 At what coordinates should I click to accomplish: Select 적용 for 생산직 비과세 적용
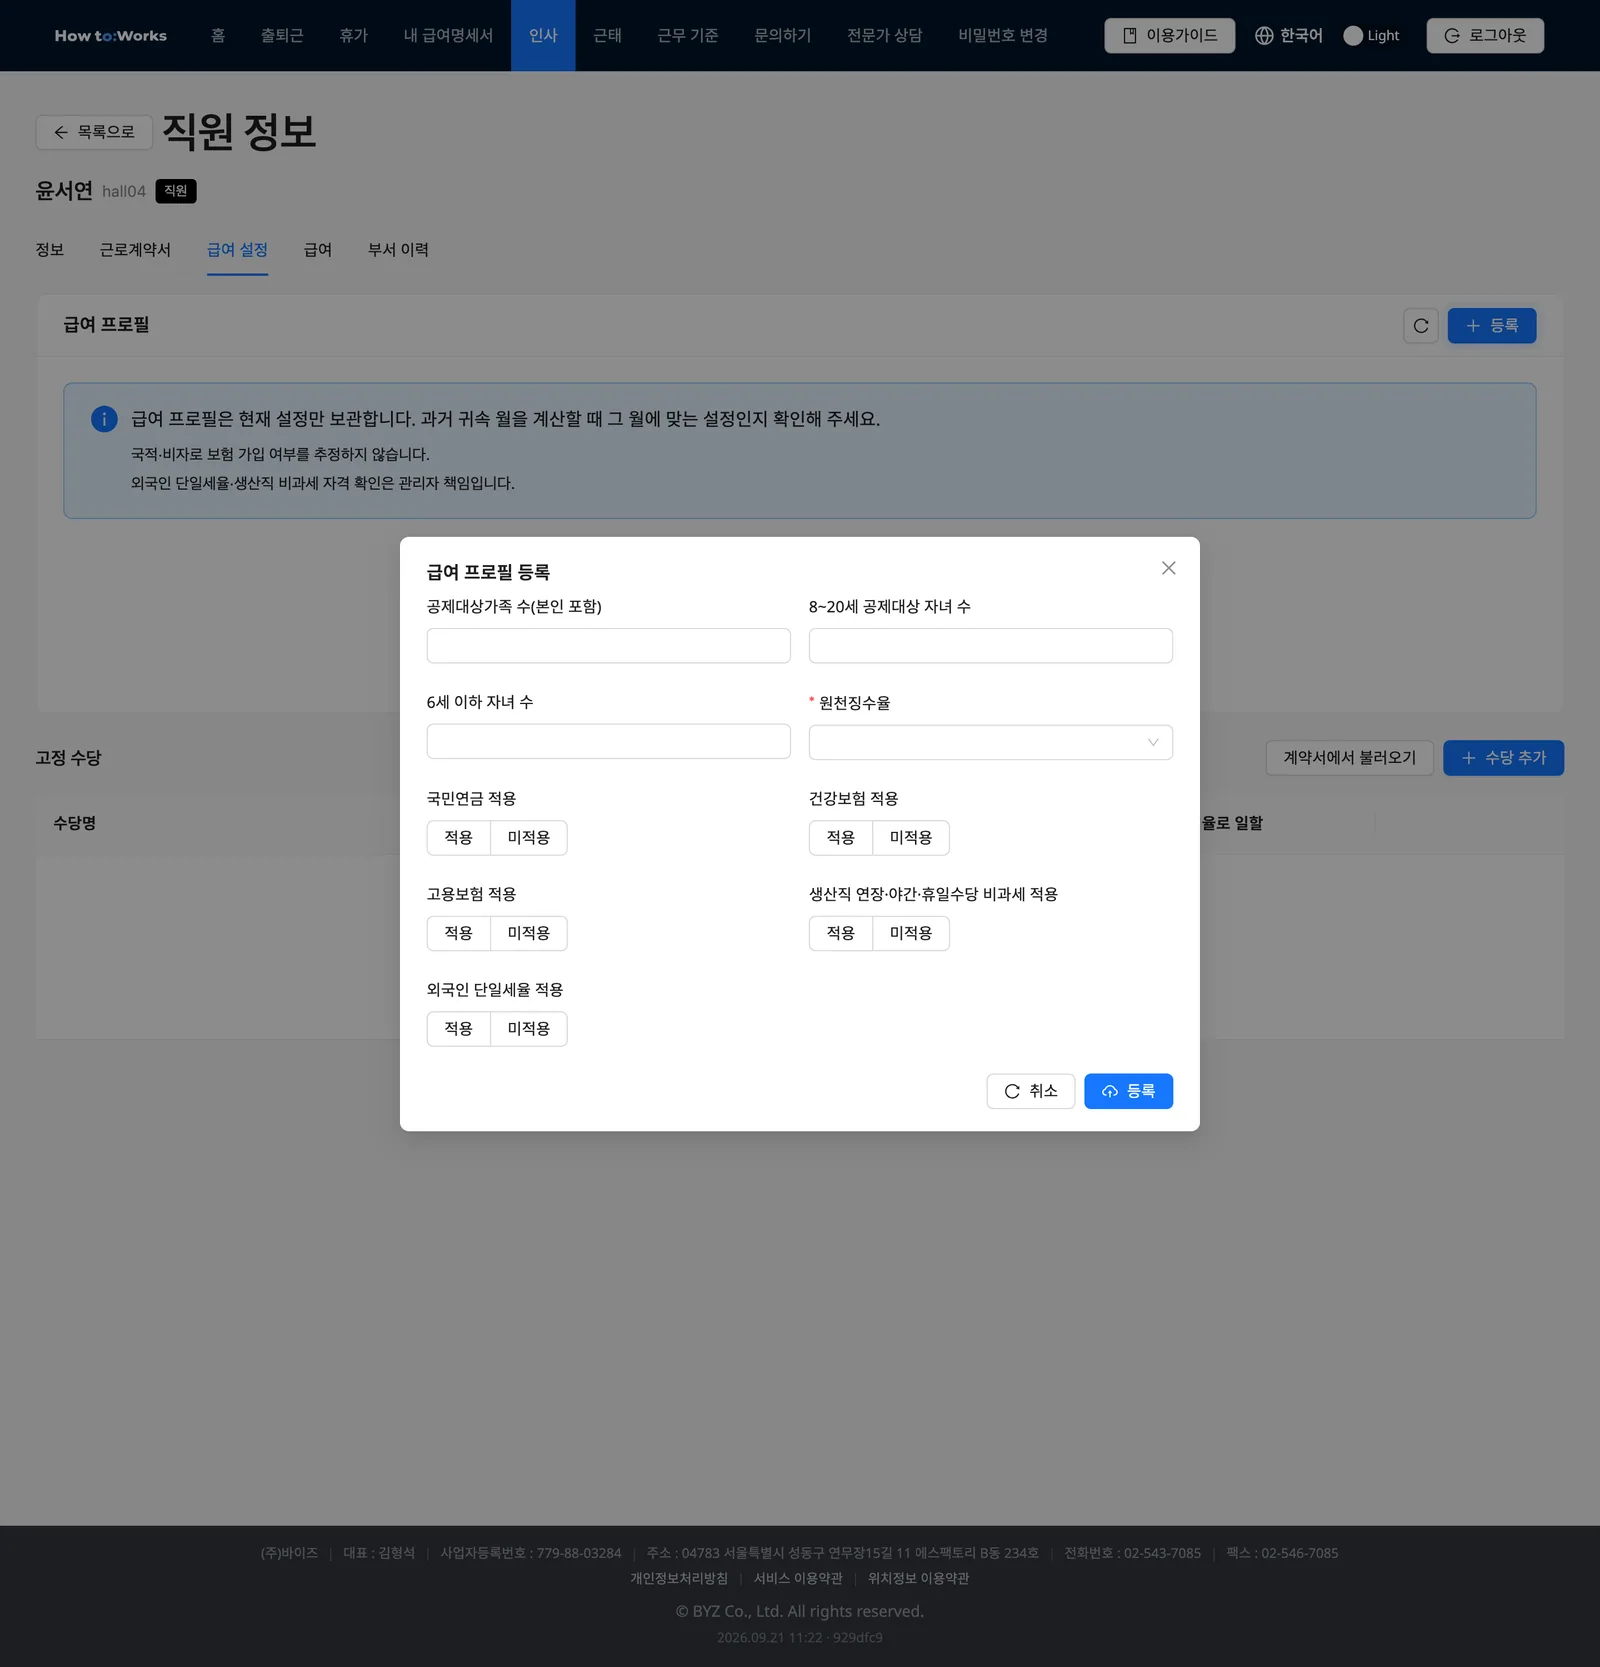click(x=840, y=933)
